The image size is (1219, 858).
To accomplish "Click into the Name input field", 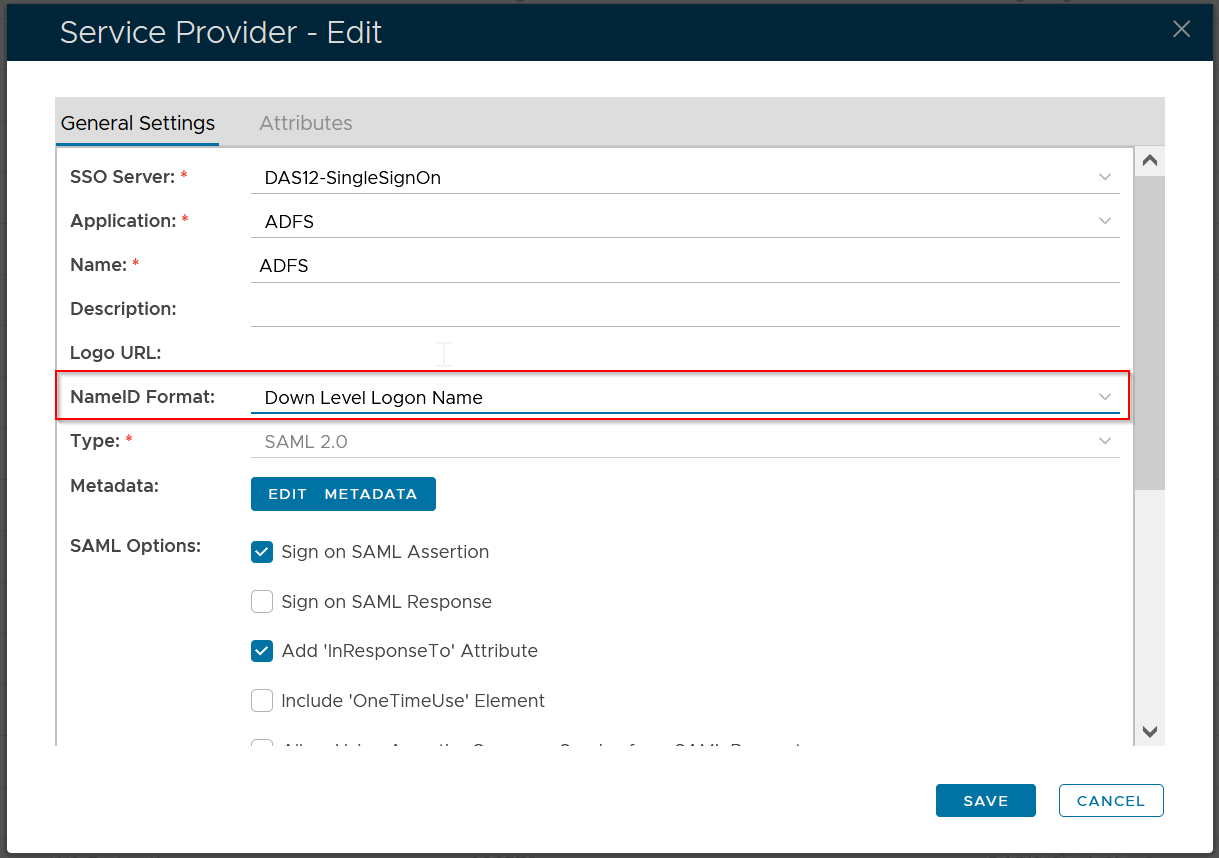I will [684, 266].
